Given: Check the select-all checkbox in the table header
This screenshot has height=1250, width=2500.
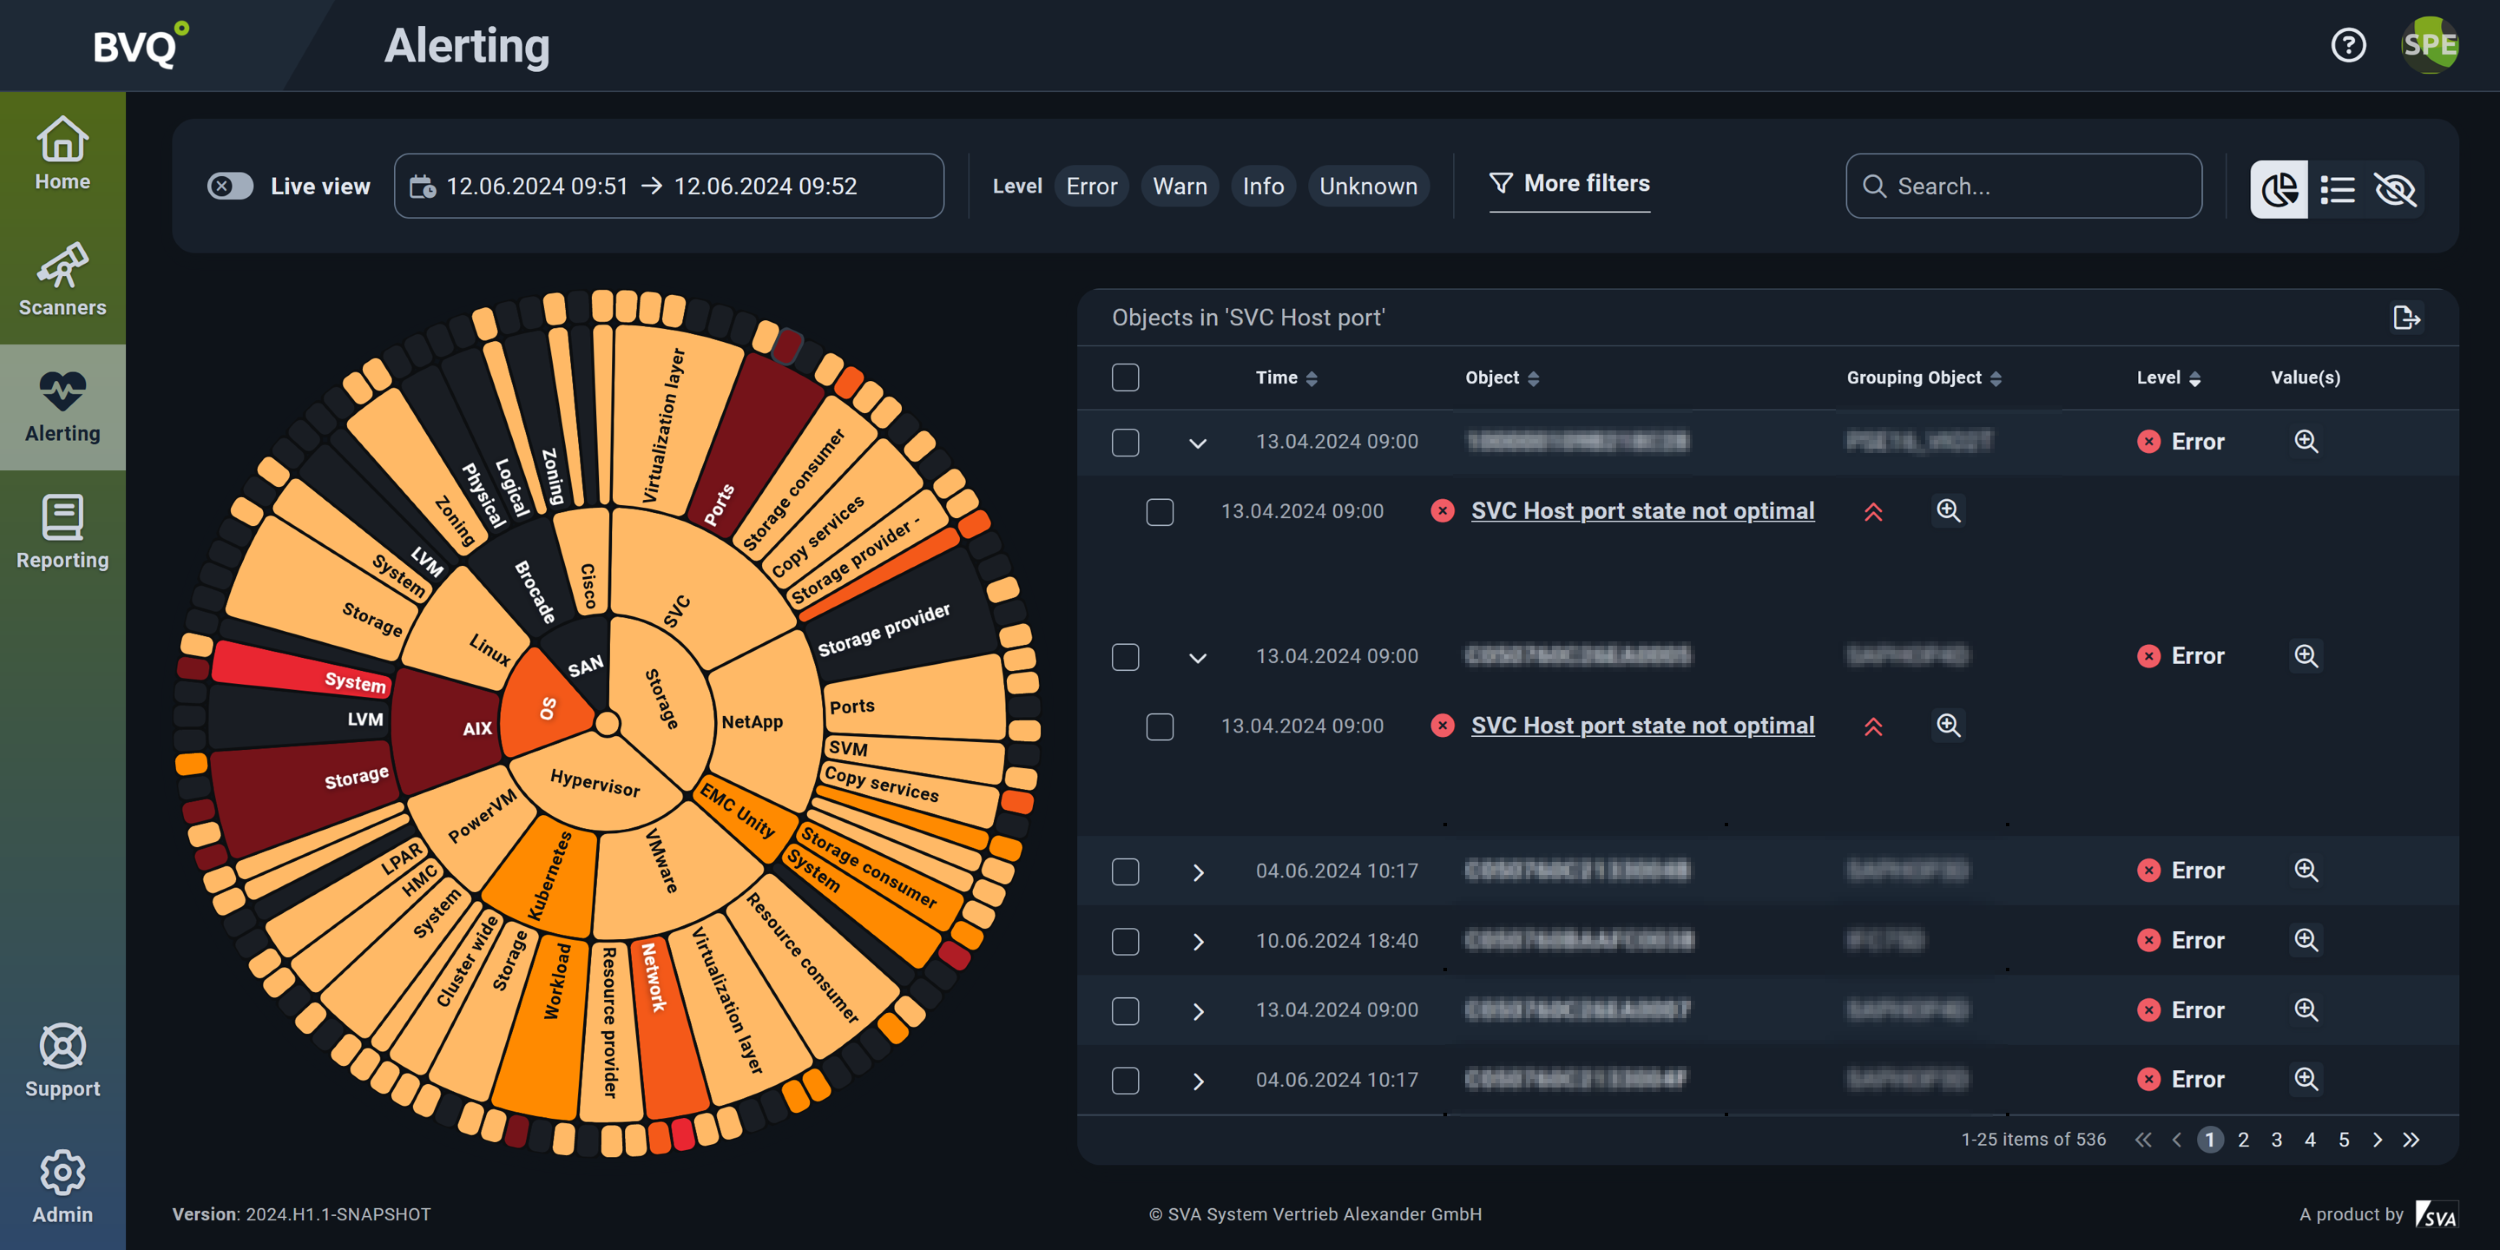Looking at the screenshot, I should [x=1125, y=377].
